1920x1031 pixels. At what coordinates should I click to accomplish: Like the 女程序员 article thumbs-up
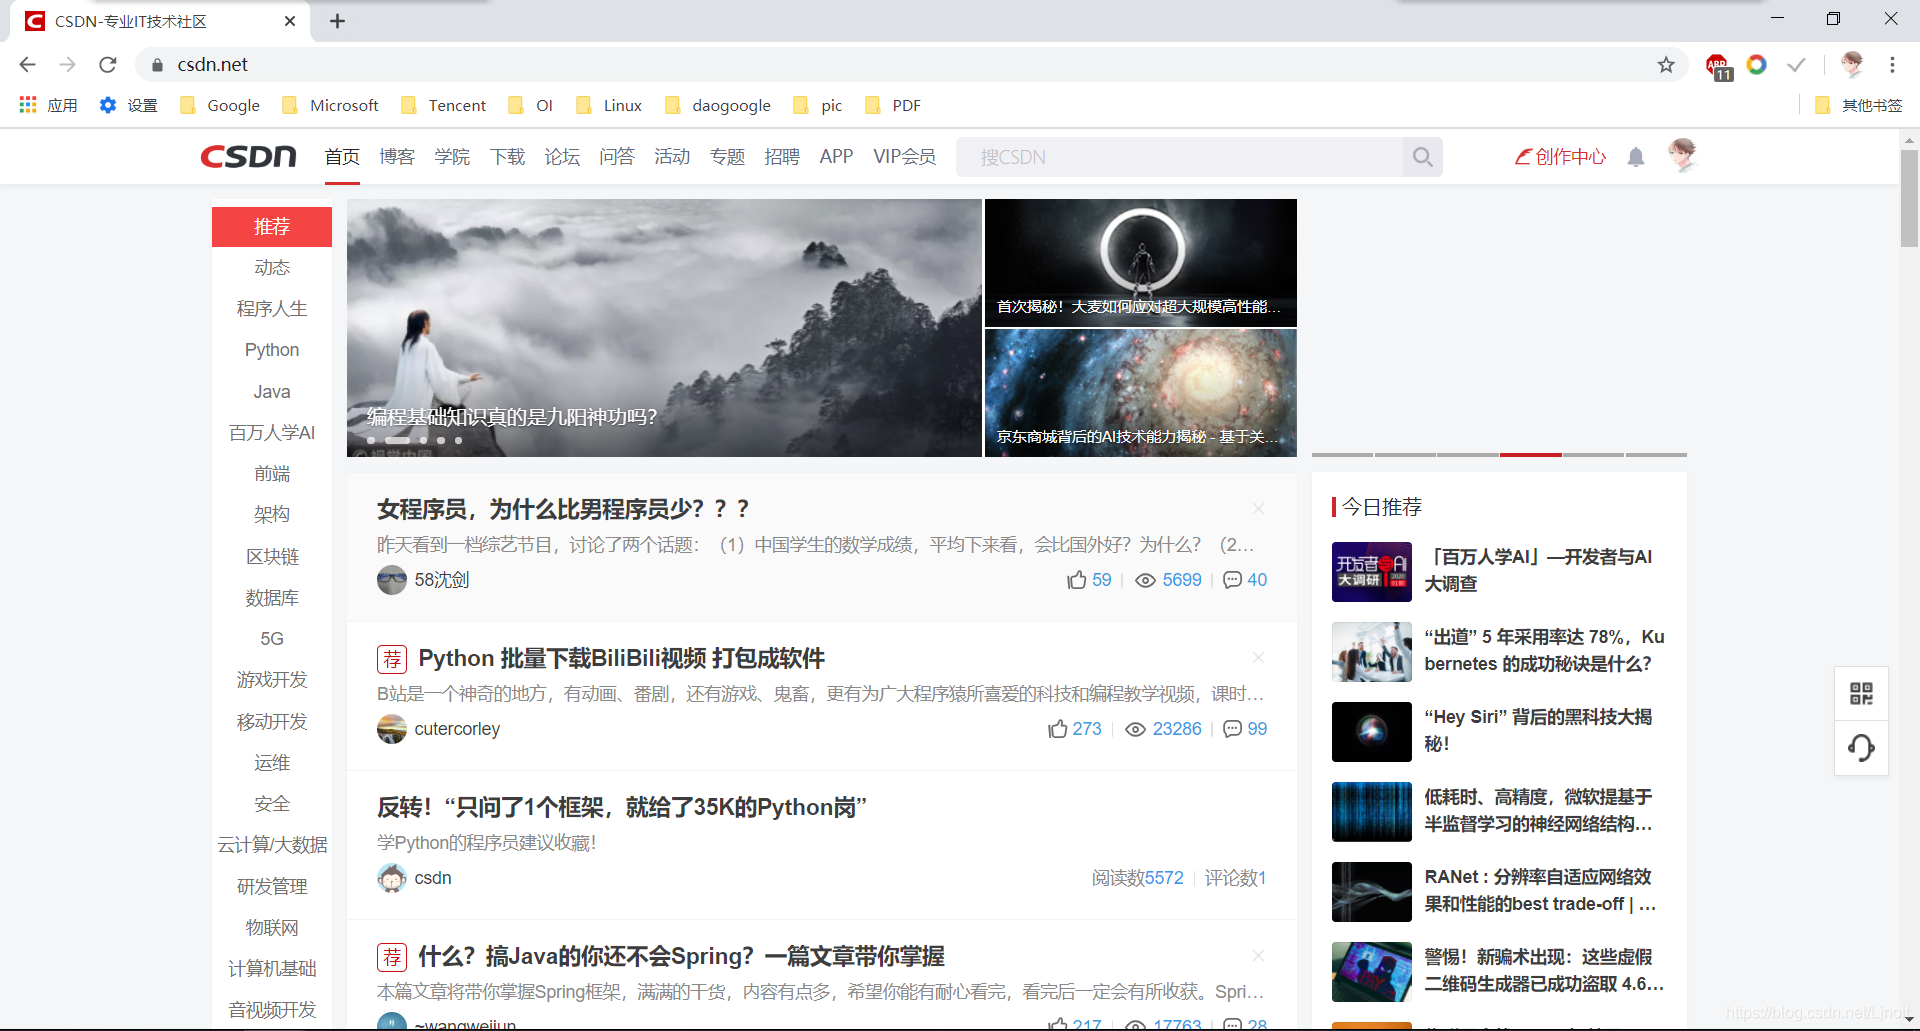[1076, 580]
